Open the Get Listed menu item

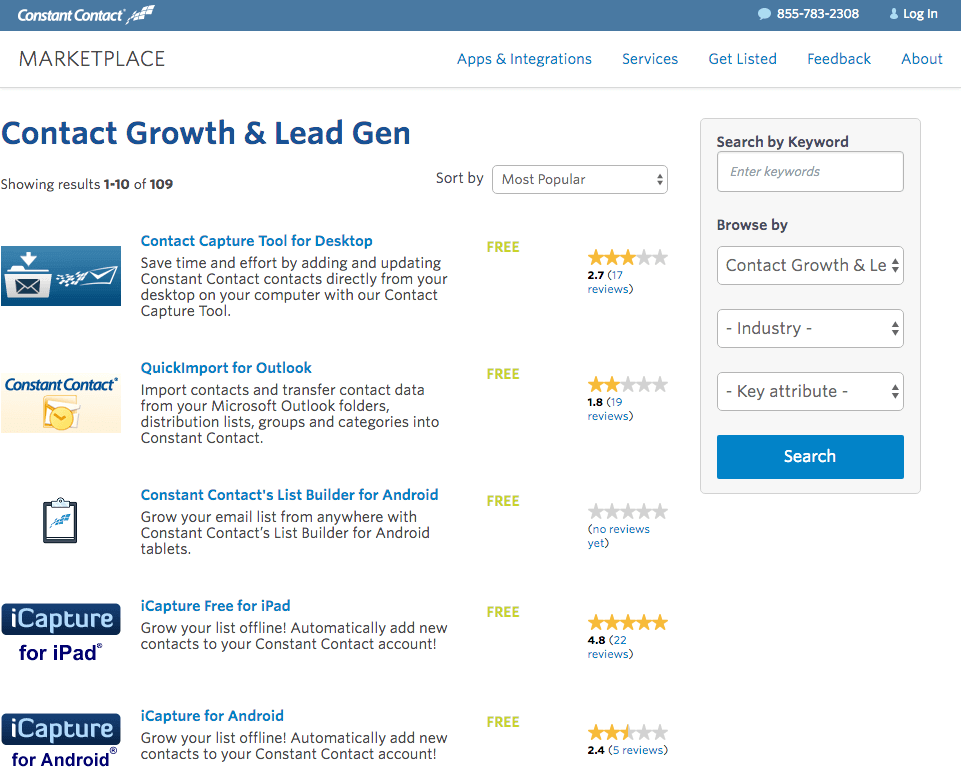pos(742,59)
